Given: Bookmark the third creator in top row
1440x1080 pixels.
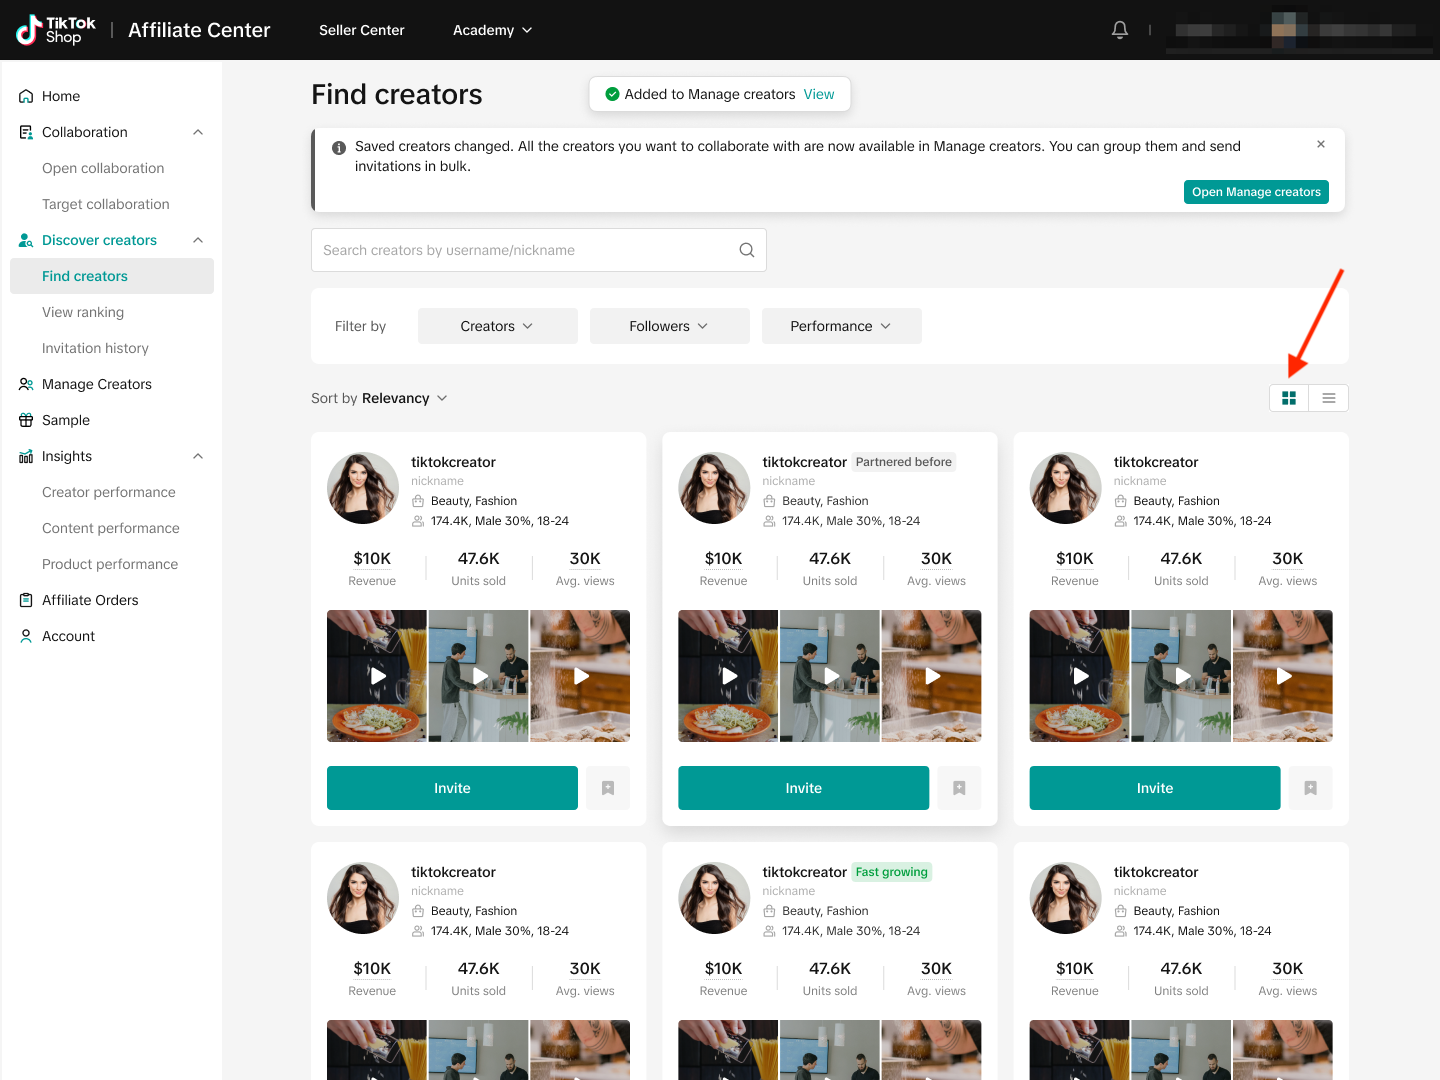Looking at the screenshot, I should pos(1310,788).
